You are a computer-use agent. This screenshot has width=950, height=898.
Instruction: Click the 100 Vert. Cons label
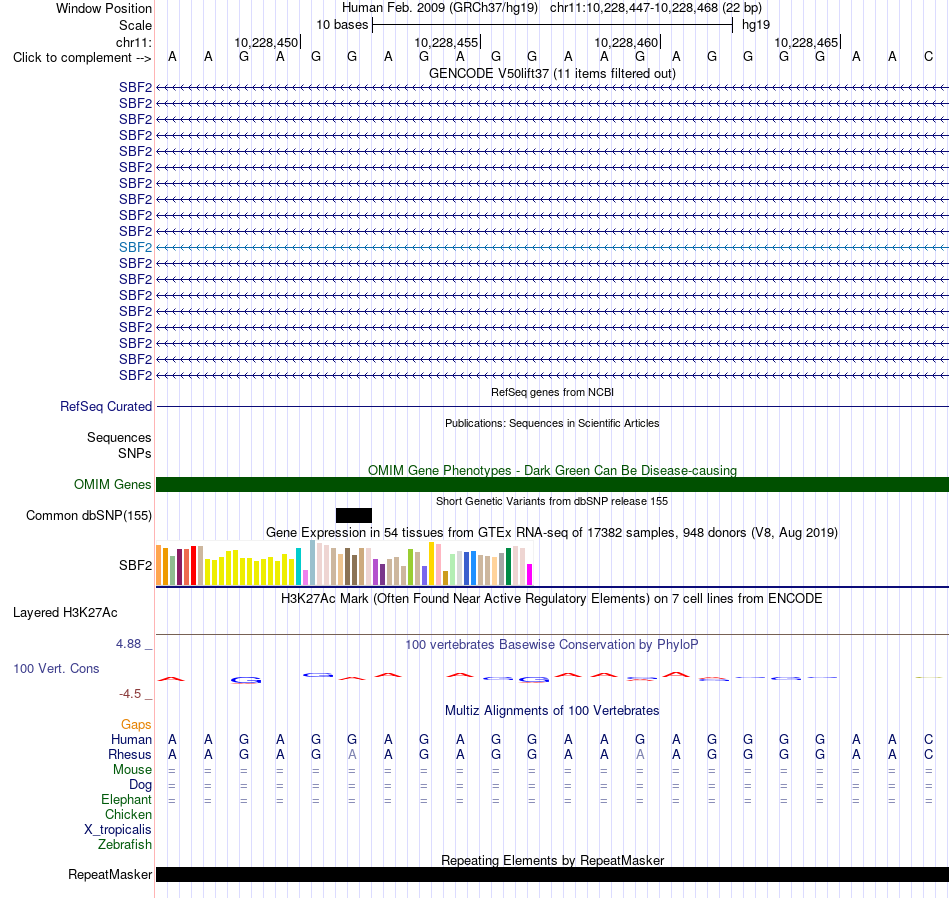click(x=56, y=668)
